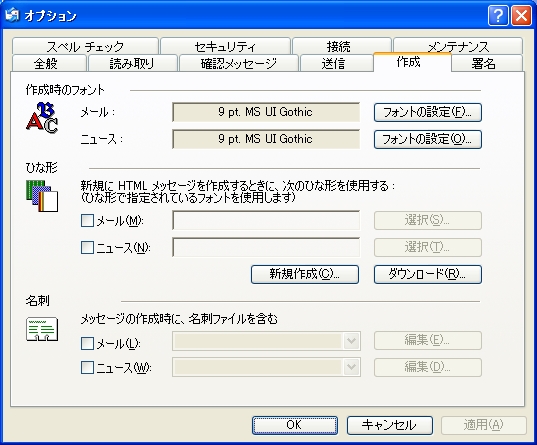This screenshot has height=445, width=537.
Task: Open the ニュース(W) business card dropdown
Action: pyautogui.click(x=351, y=367)
